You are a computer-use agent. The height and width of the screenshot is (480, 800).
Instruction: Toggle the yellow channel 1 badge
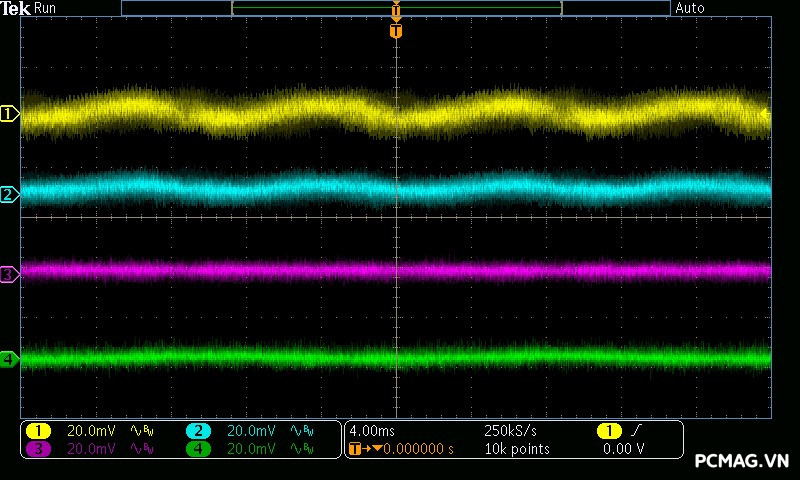38,431
